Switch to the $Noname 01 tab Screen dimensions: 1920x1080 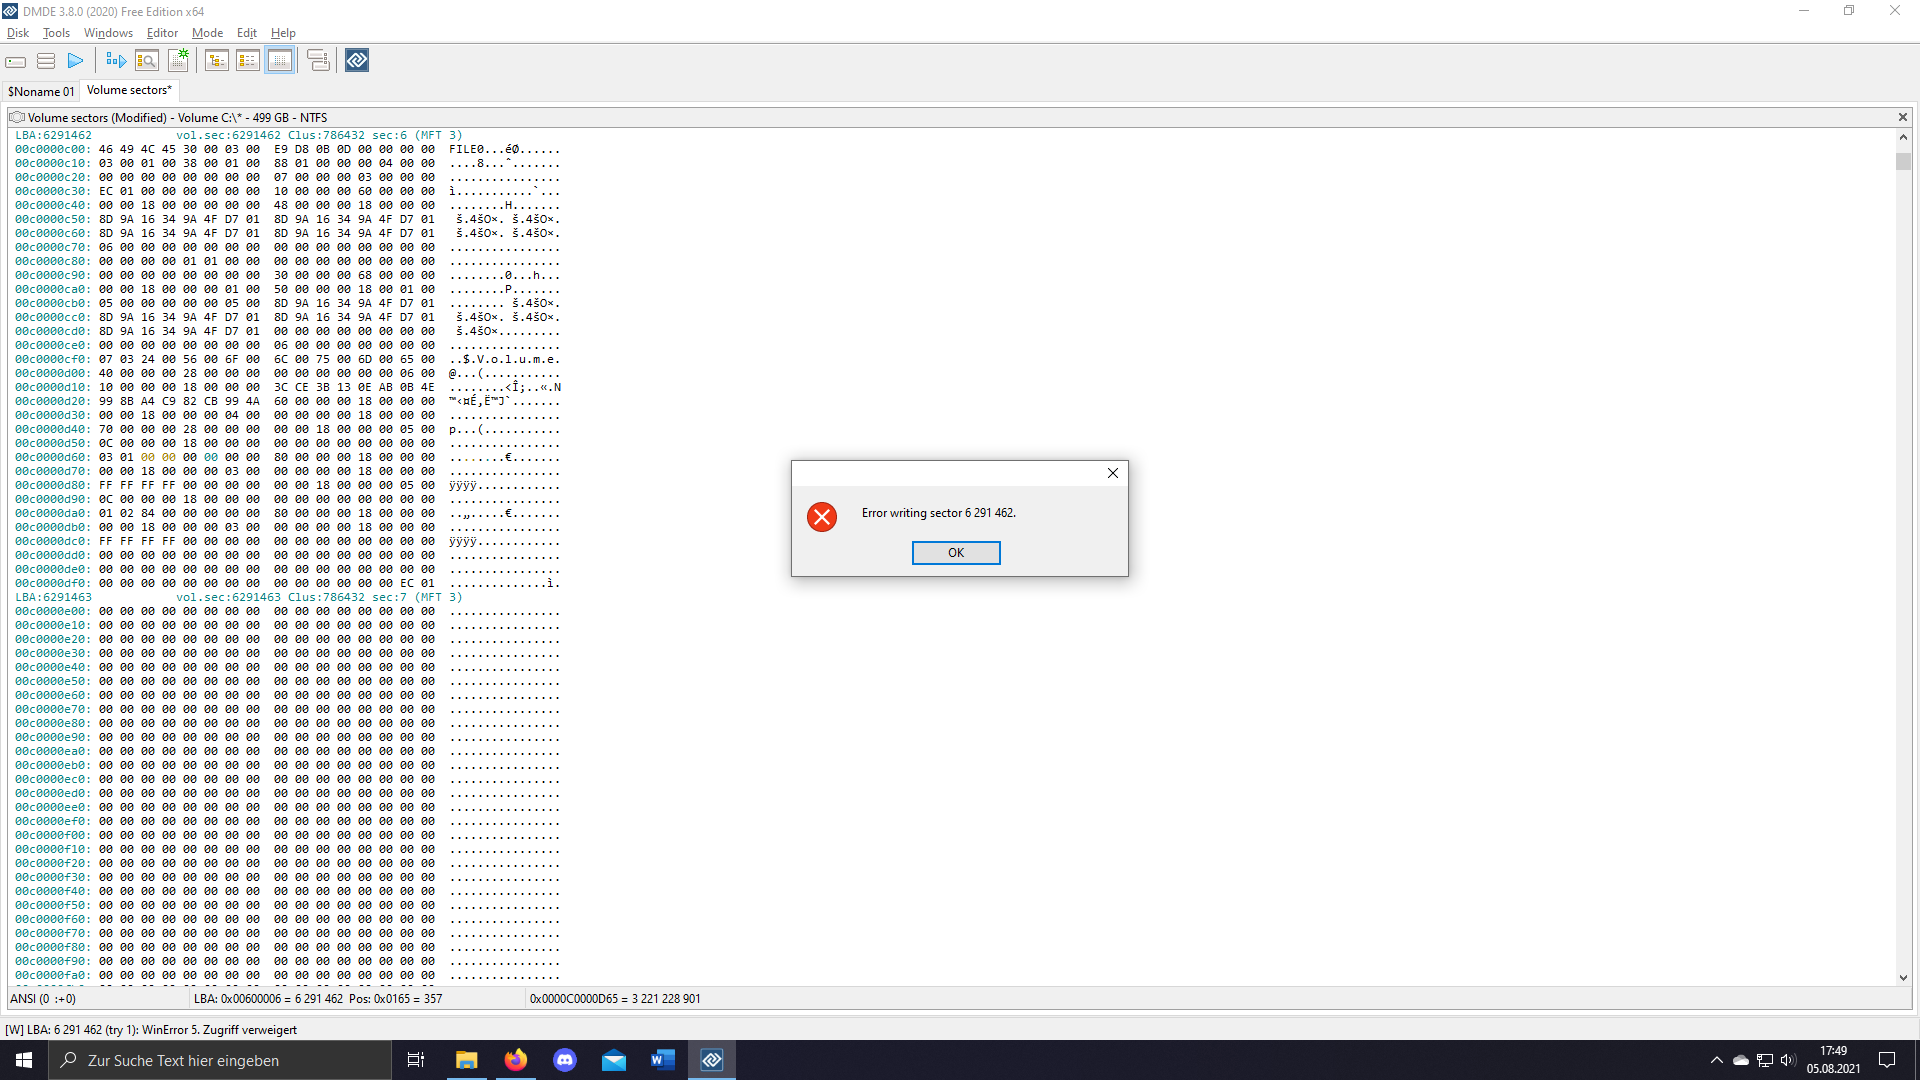(x=41, y=91)
